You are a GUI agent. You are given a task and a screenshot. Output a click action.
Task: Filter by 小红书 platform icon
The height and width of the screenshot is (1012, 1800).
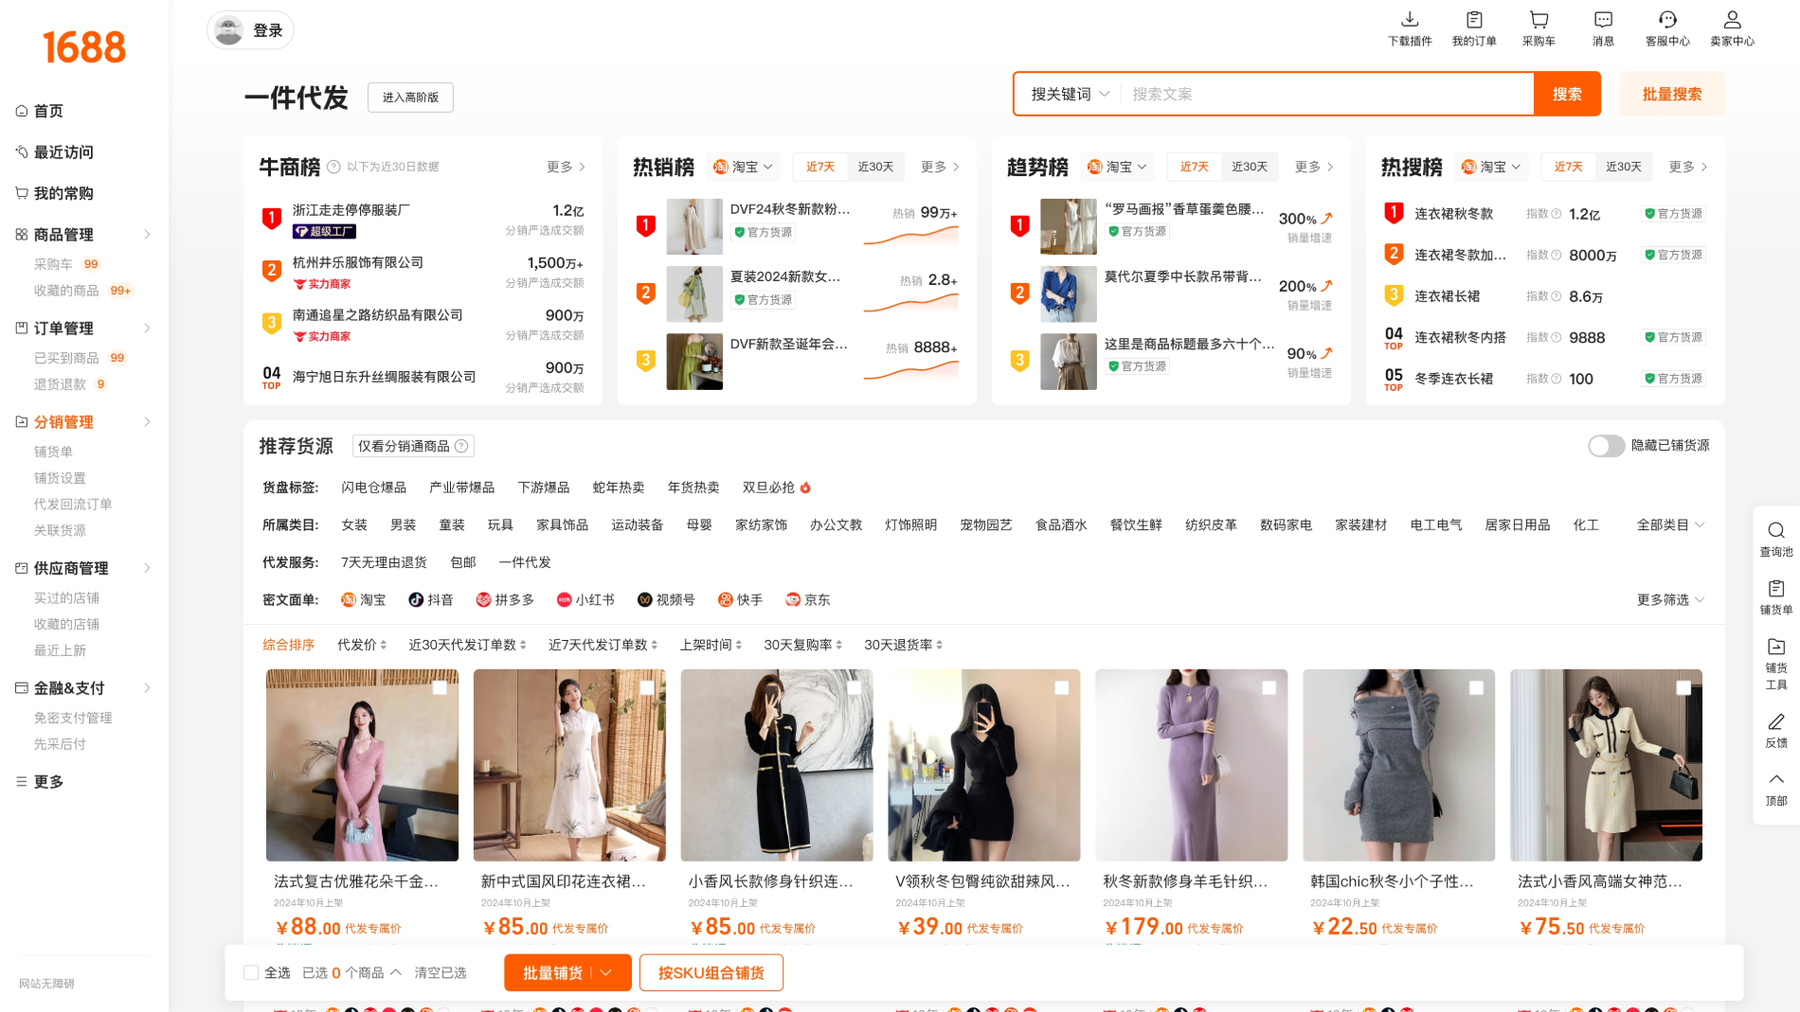click(564, 600)
